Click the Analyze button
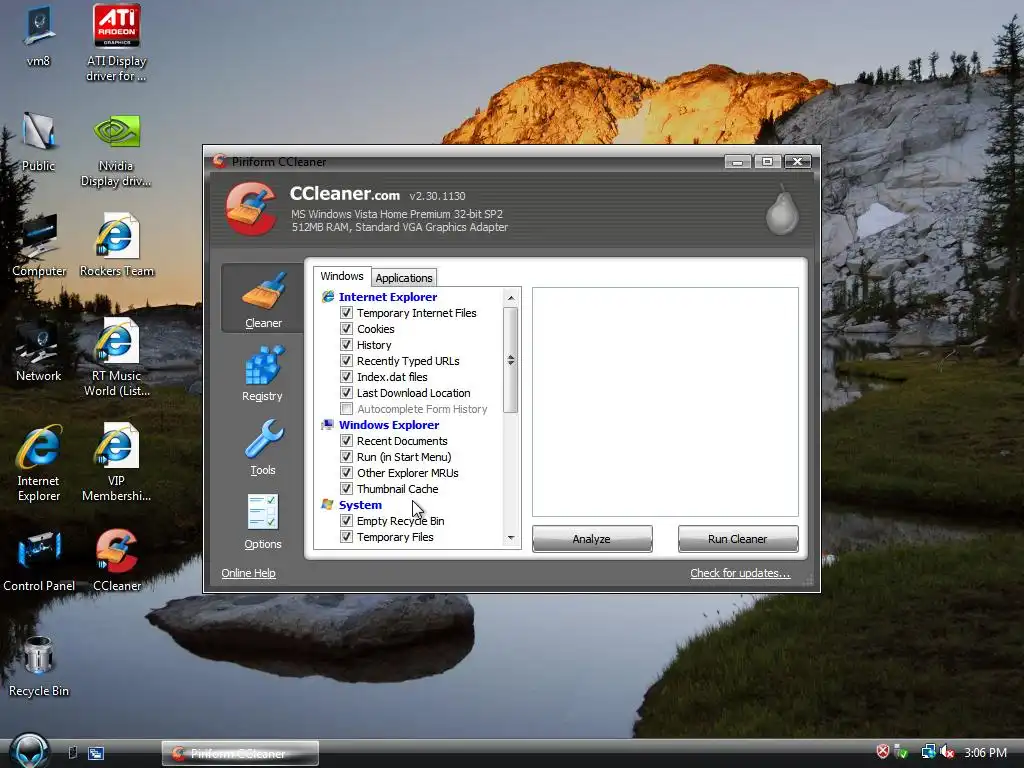Screen dimensions: 1024x768 pos(592,539)
